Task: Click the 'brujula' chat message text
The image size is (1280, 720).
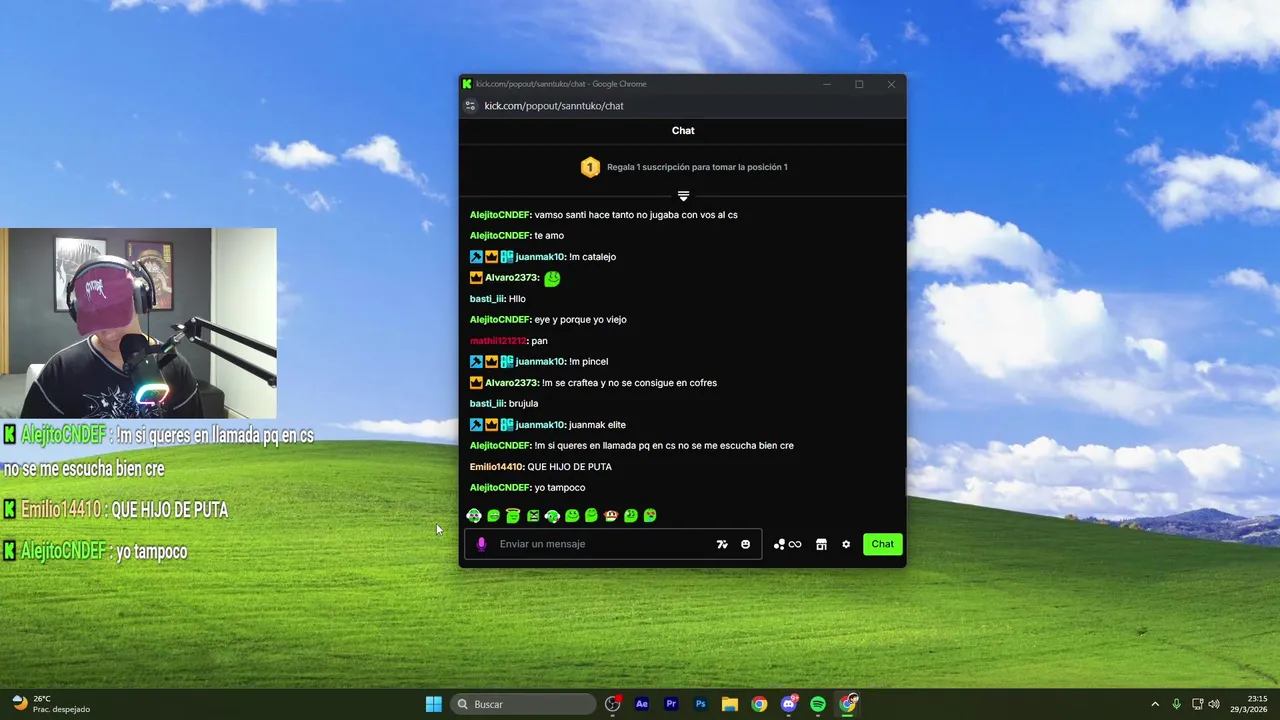Action: click(523, 404)
